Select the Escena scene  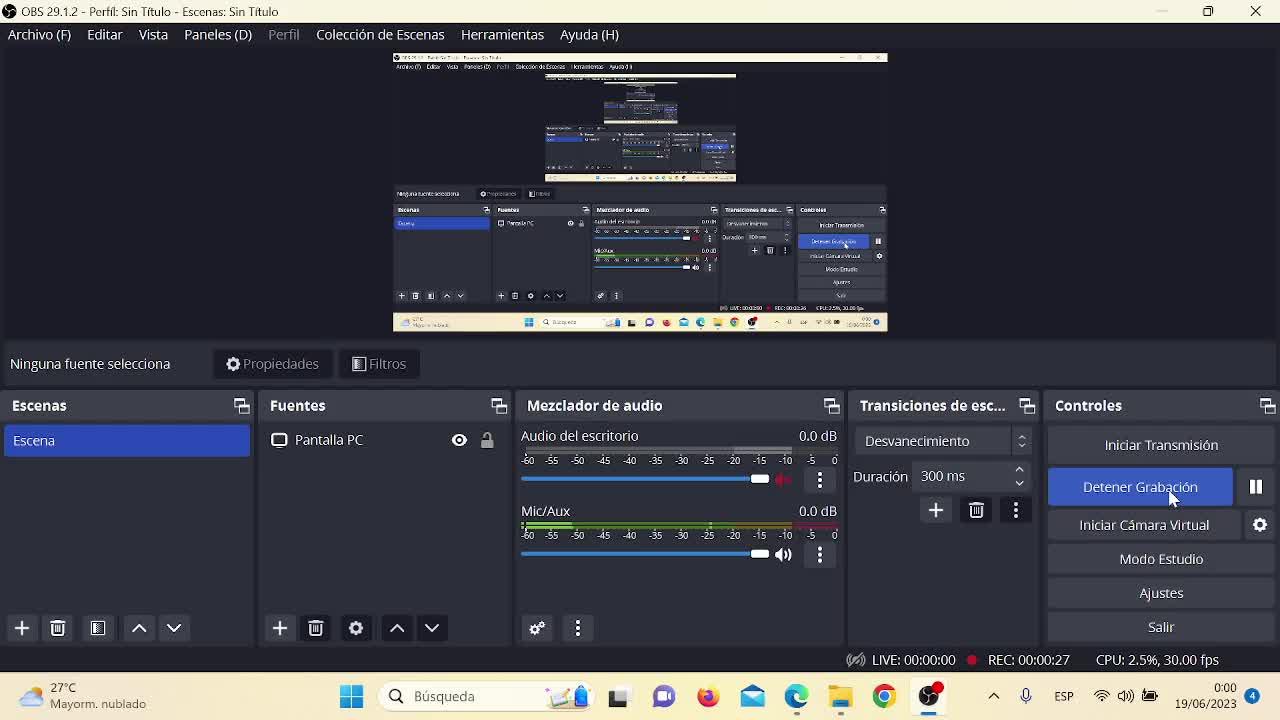pos(127,441)
